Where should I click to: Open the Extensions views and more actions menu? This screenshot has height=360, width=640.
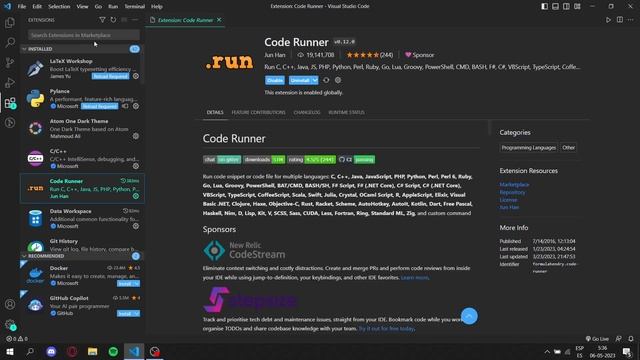click(135, 20)
